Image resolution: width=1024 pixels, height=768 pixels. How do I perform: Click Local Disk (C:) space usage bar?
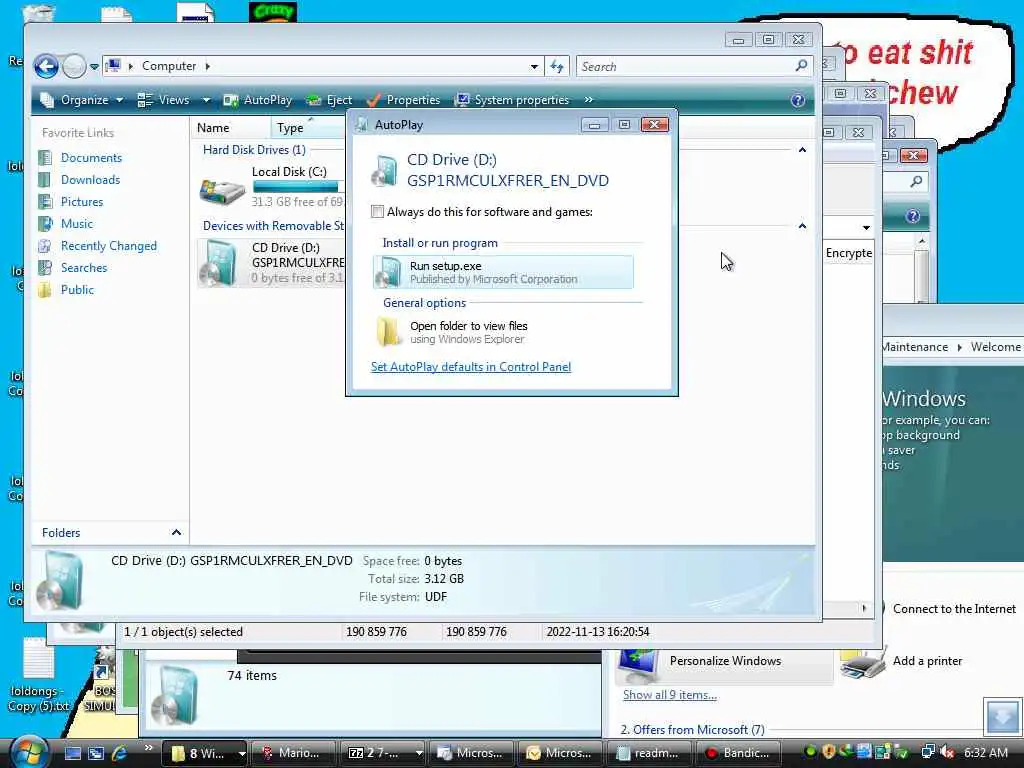[298, 187]
